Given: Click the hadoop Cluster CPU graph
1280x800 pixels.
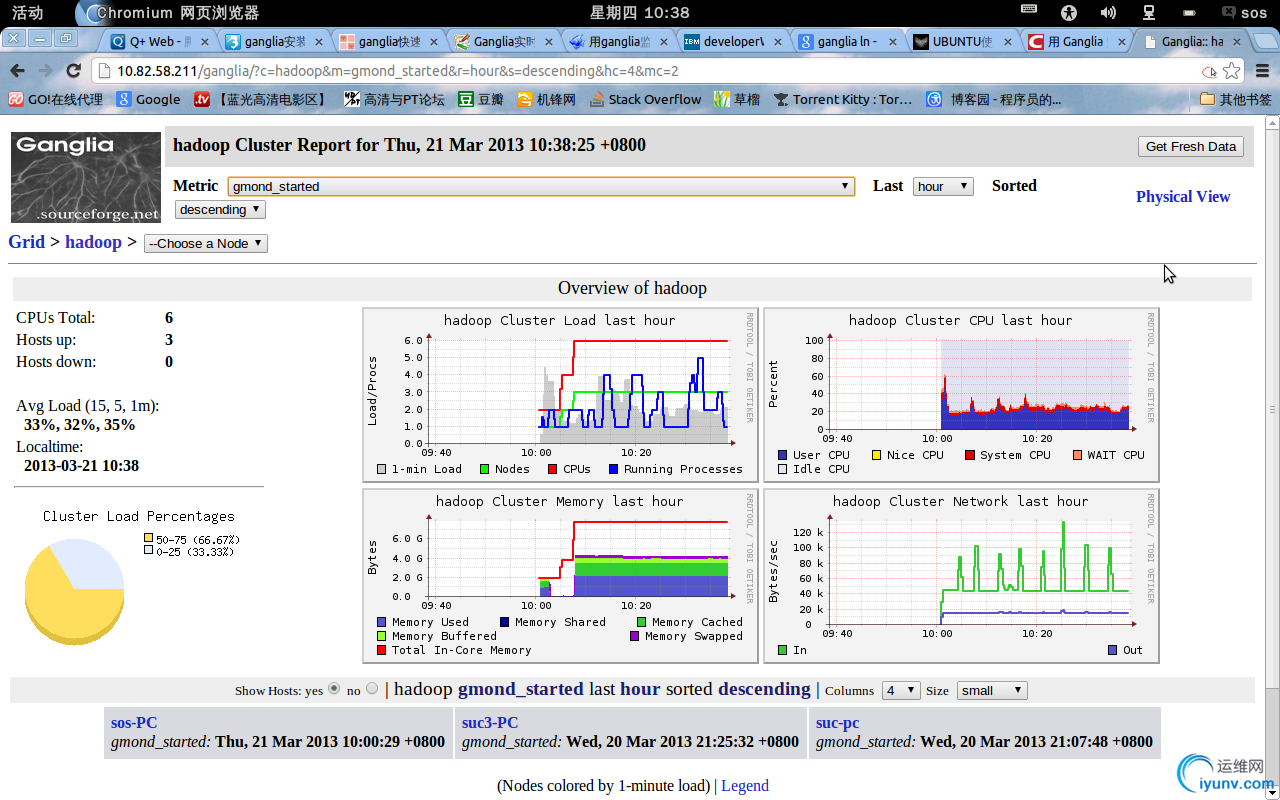Looking at the screenshot, I should click(960, 394).
